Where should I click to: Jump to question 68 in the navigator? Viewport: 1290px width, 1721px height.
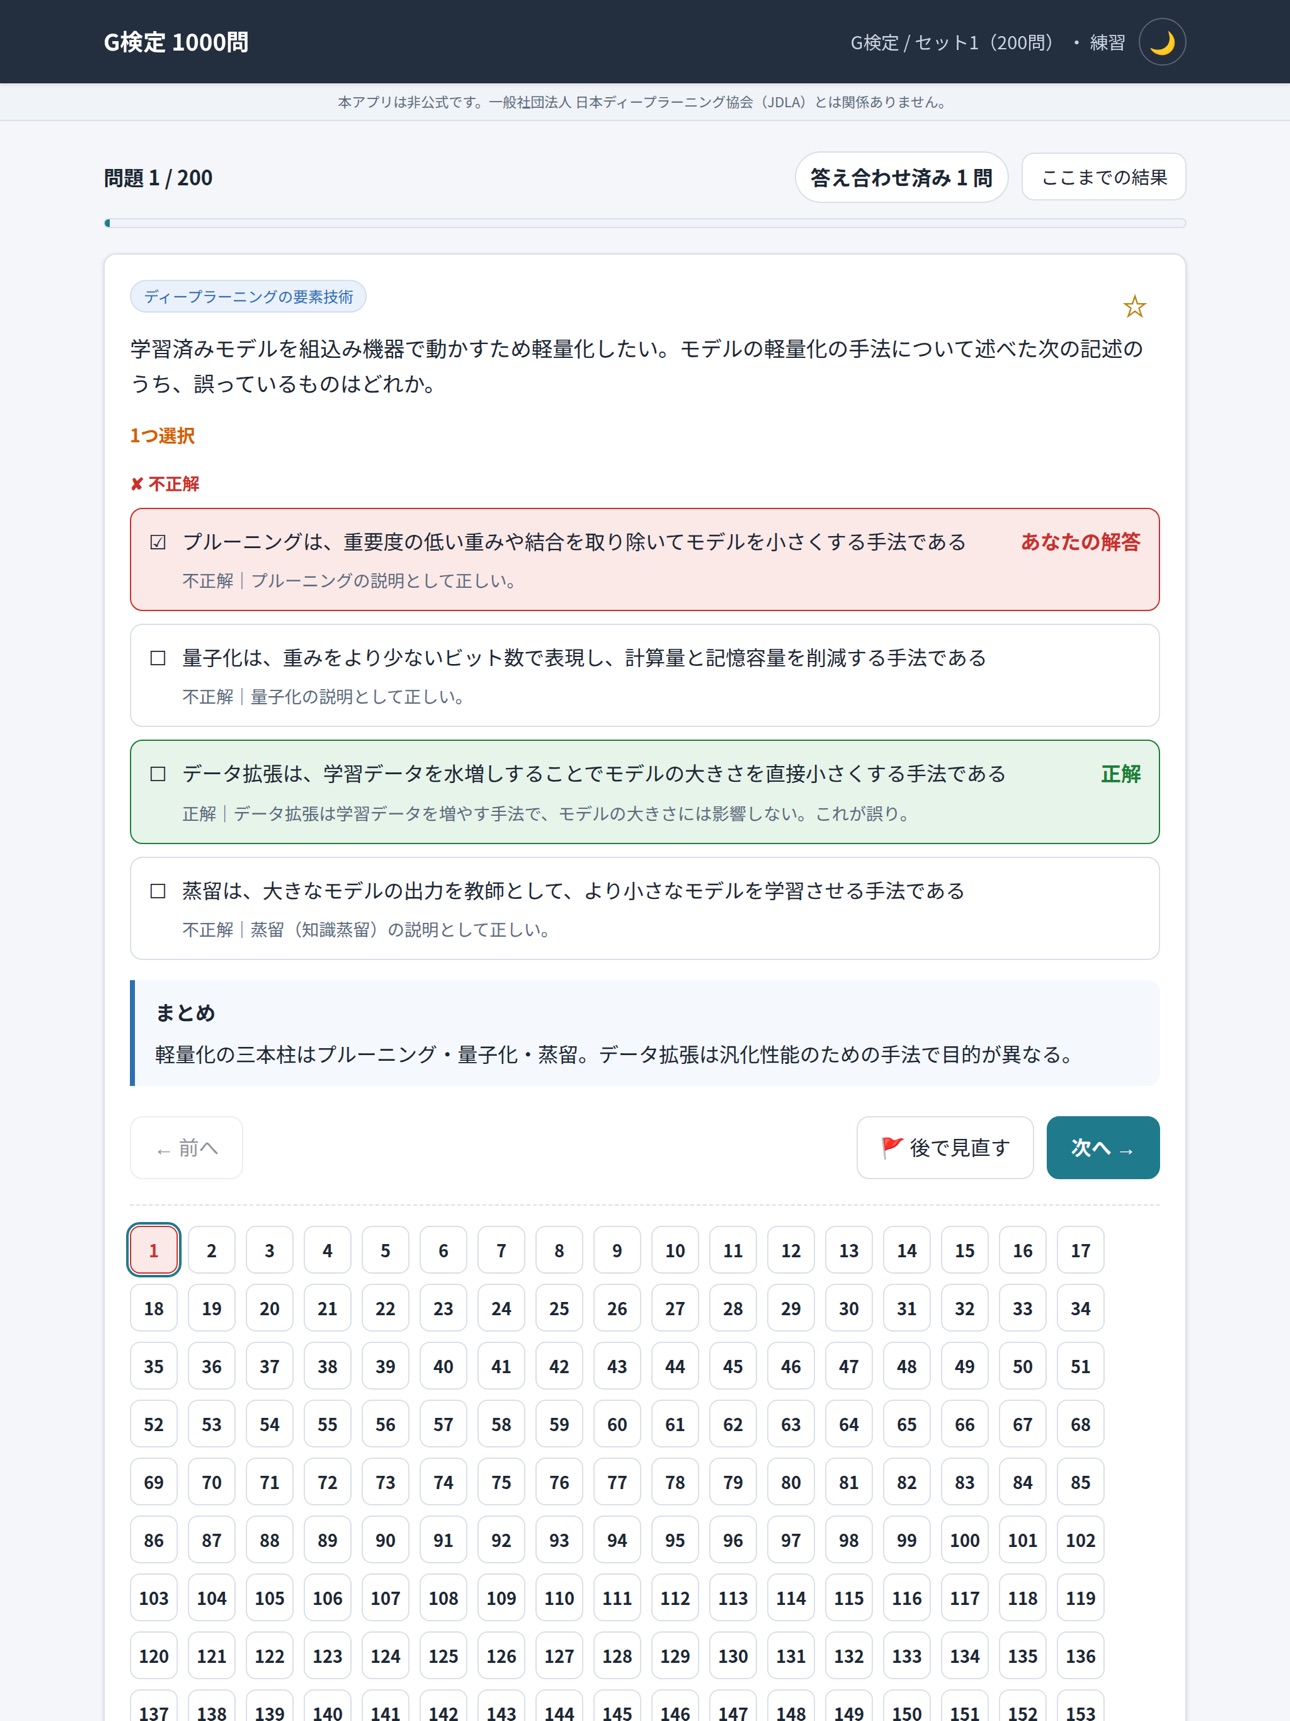tap(1081, 1424)
